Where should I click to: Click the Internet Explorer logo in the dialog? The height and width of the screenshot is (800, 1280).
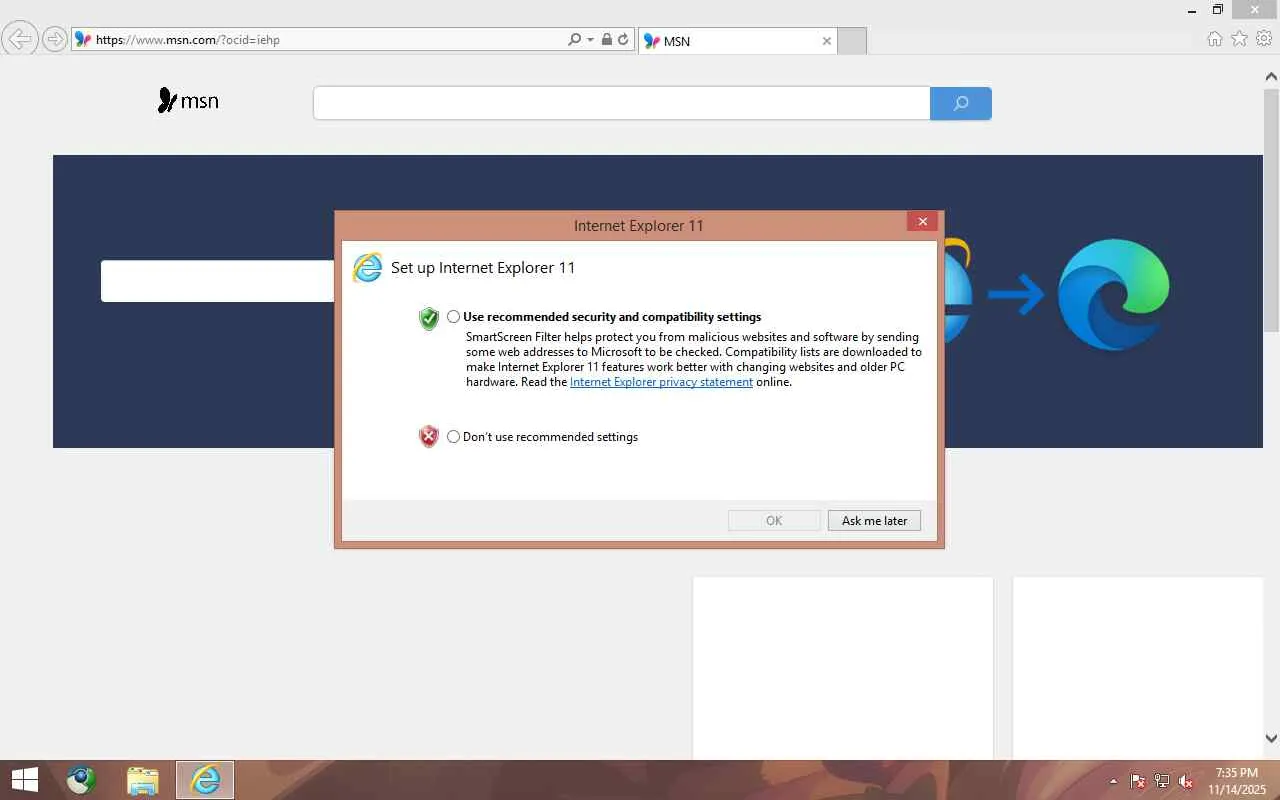[x=367, y=267]
